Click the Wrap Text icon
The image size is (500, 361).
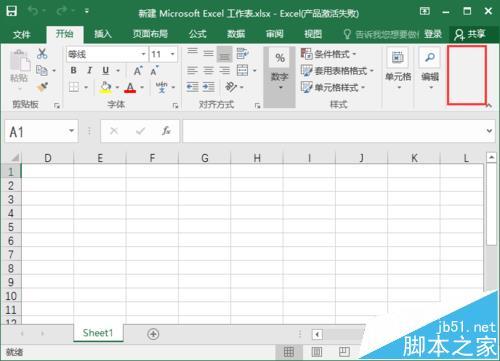[x=242, y=53]
